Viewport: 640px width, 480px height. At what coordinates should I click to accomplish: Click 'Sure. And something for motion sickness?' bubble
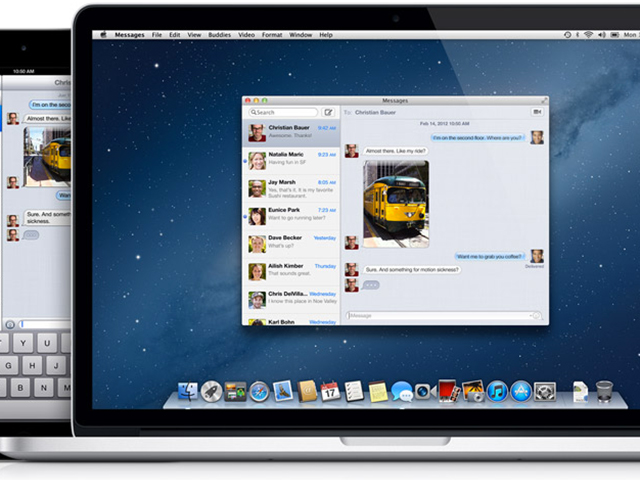pos(412,270)
